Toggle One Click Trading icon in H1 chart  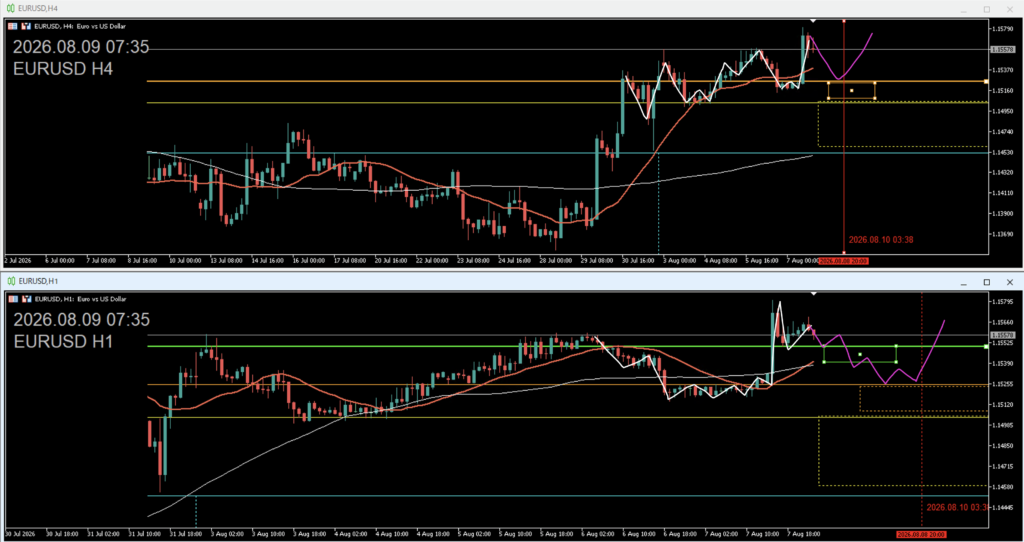pos(27,298)
